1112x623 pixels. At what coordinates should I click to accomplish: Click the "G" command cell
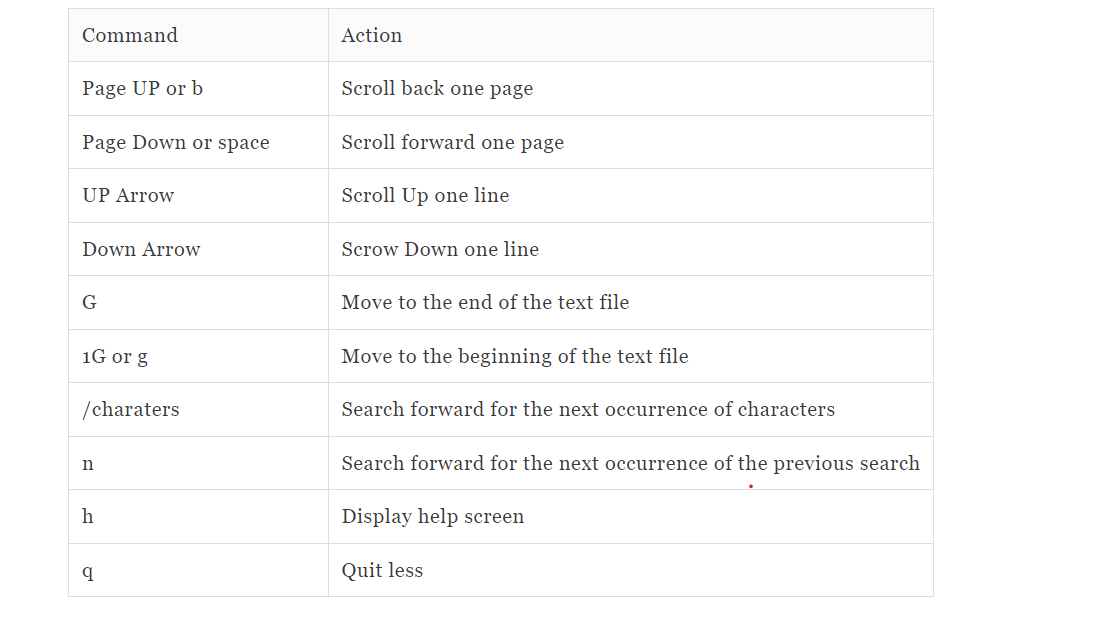(89, 303)
